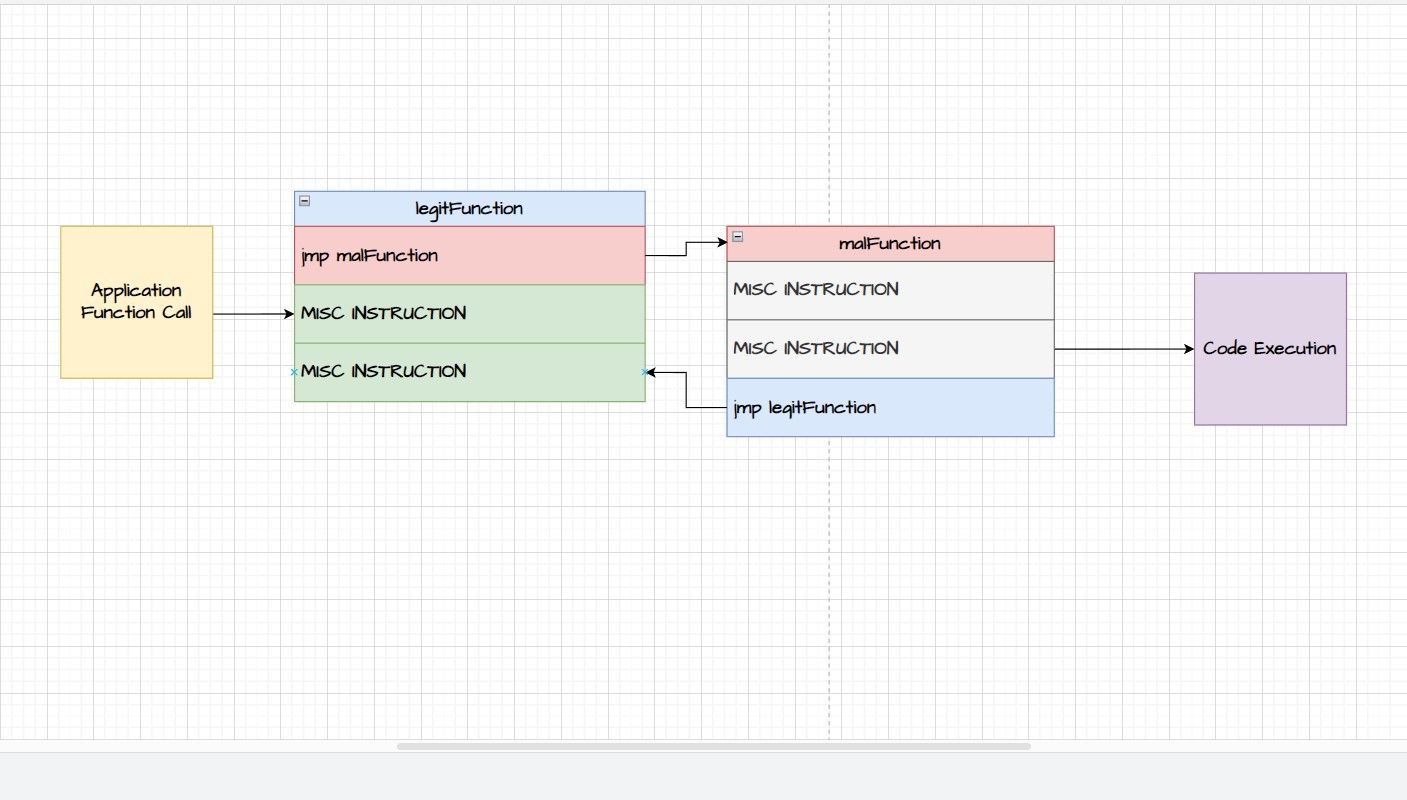Click left blue connection point on legitFunction
This screenshot has height=800, width=1407.
coord(294,372)
